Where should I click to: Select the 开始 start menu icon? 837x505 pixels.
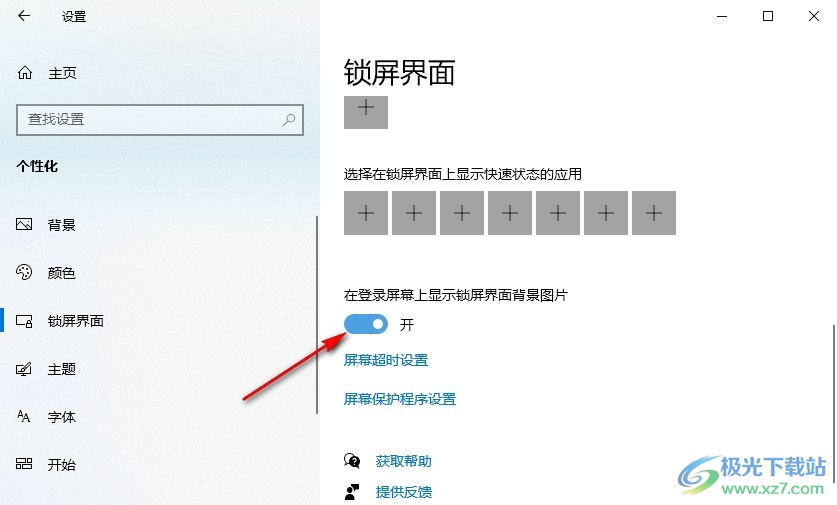tap(24, 464)
